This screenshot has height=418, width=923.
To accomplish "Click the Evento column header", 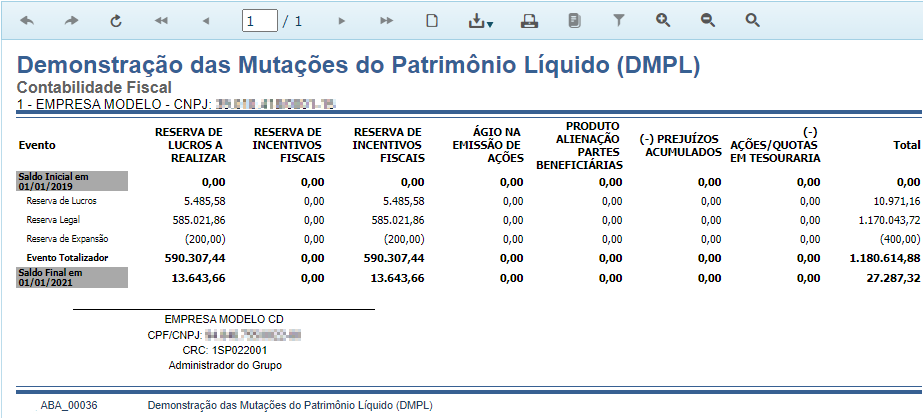I will coord(36,145).
